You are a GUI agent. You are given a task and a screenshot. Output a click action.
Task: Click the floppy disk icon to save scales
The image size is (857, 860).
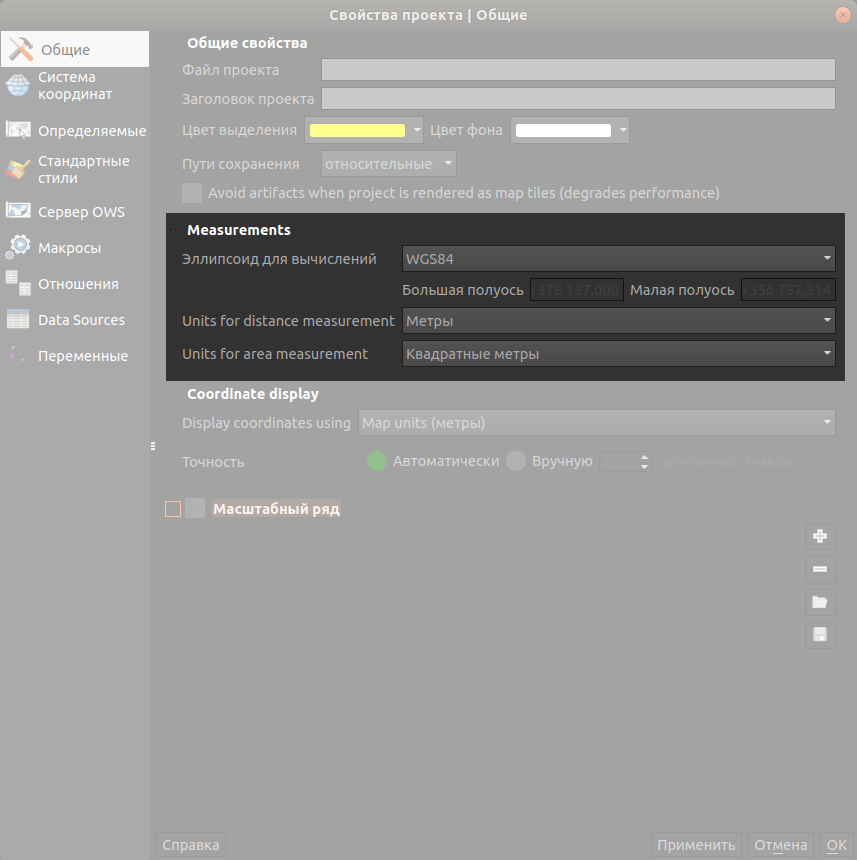tap(820, 635)
